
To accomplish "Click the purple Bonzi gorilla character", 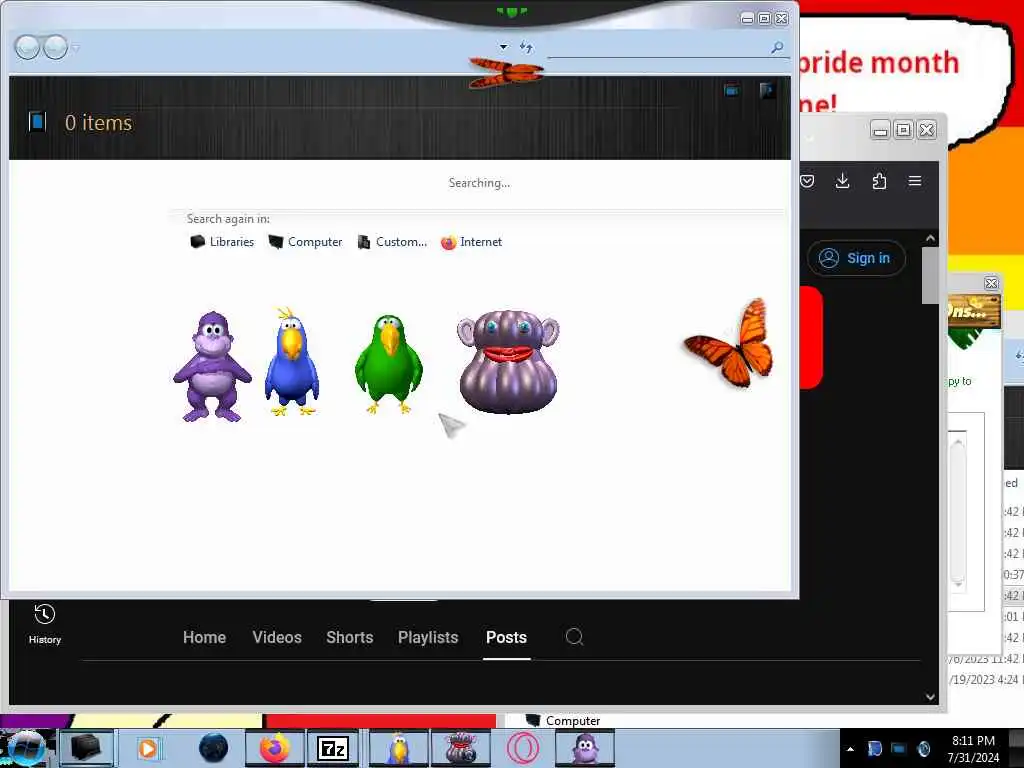I will [212, 366].
